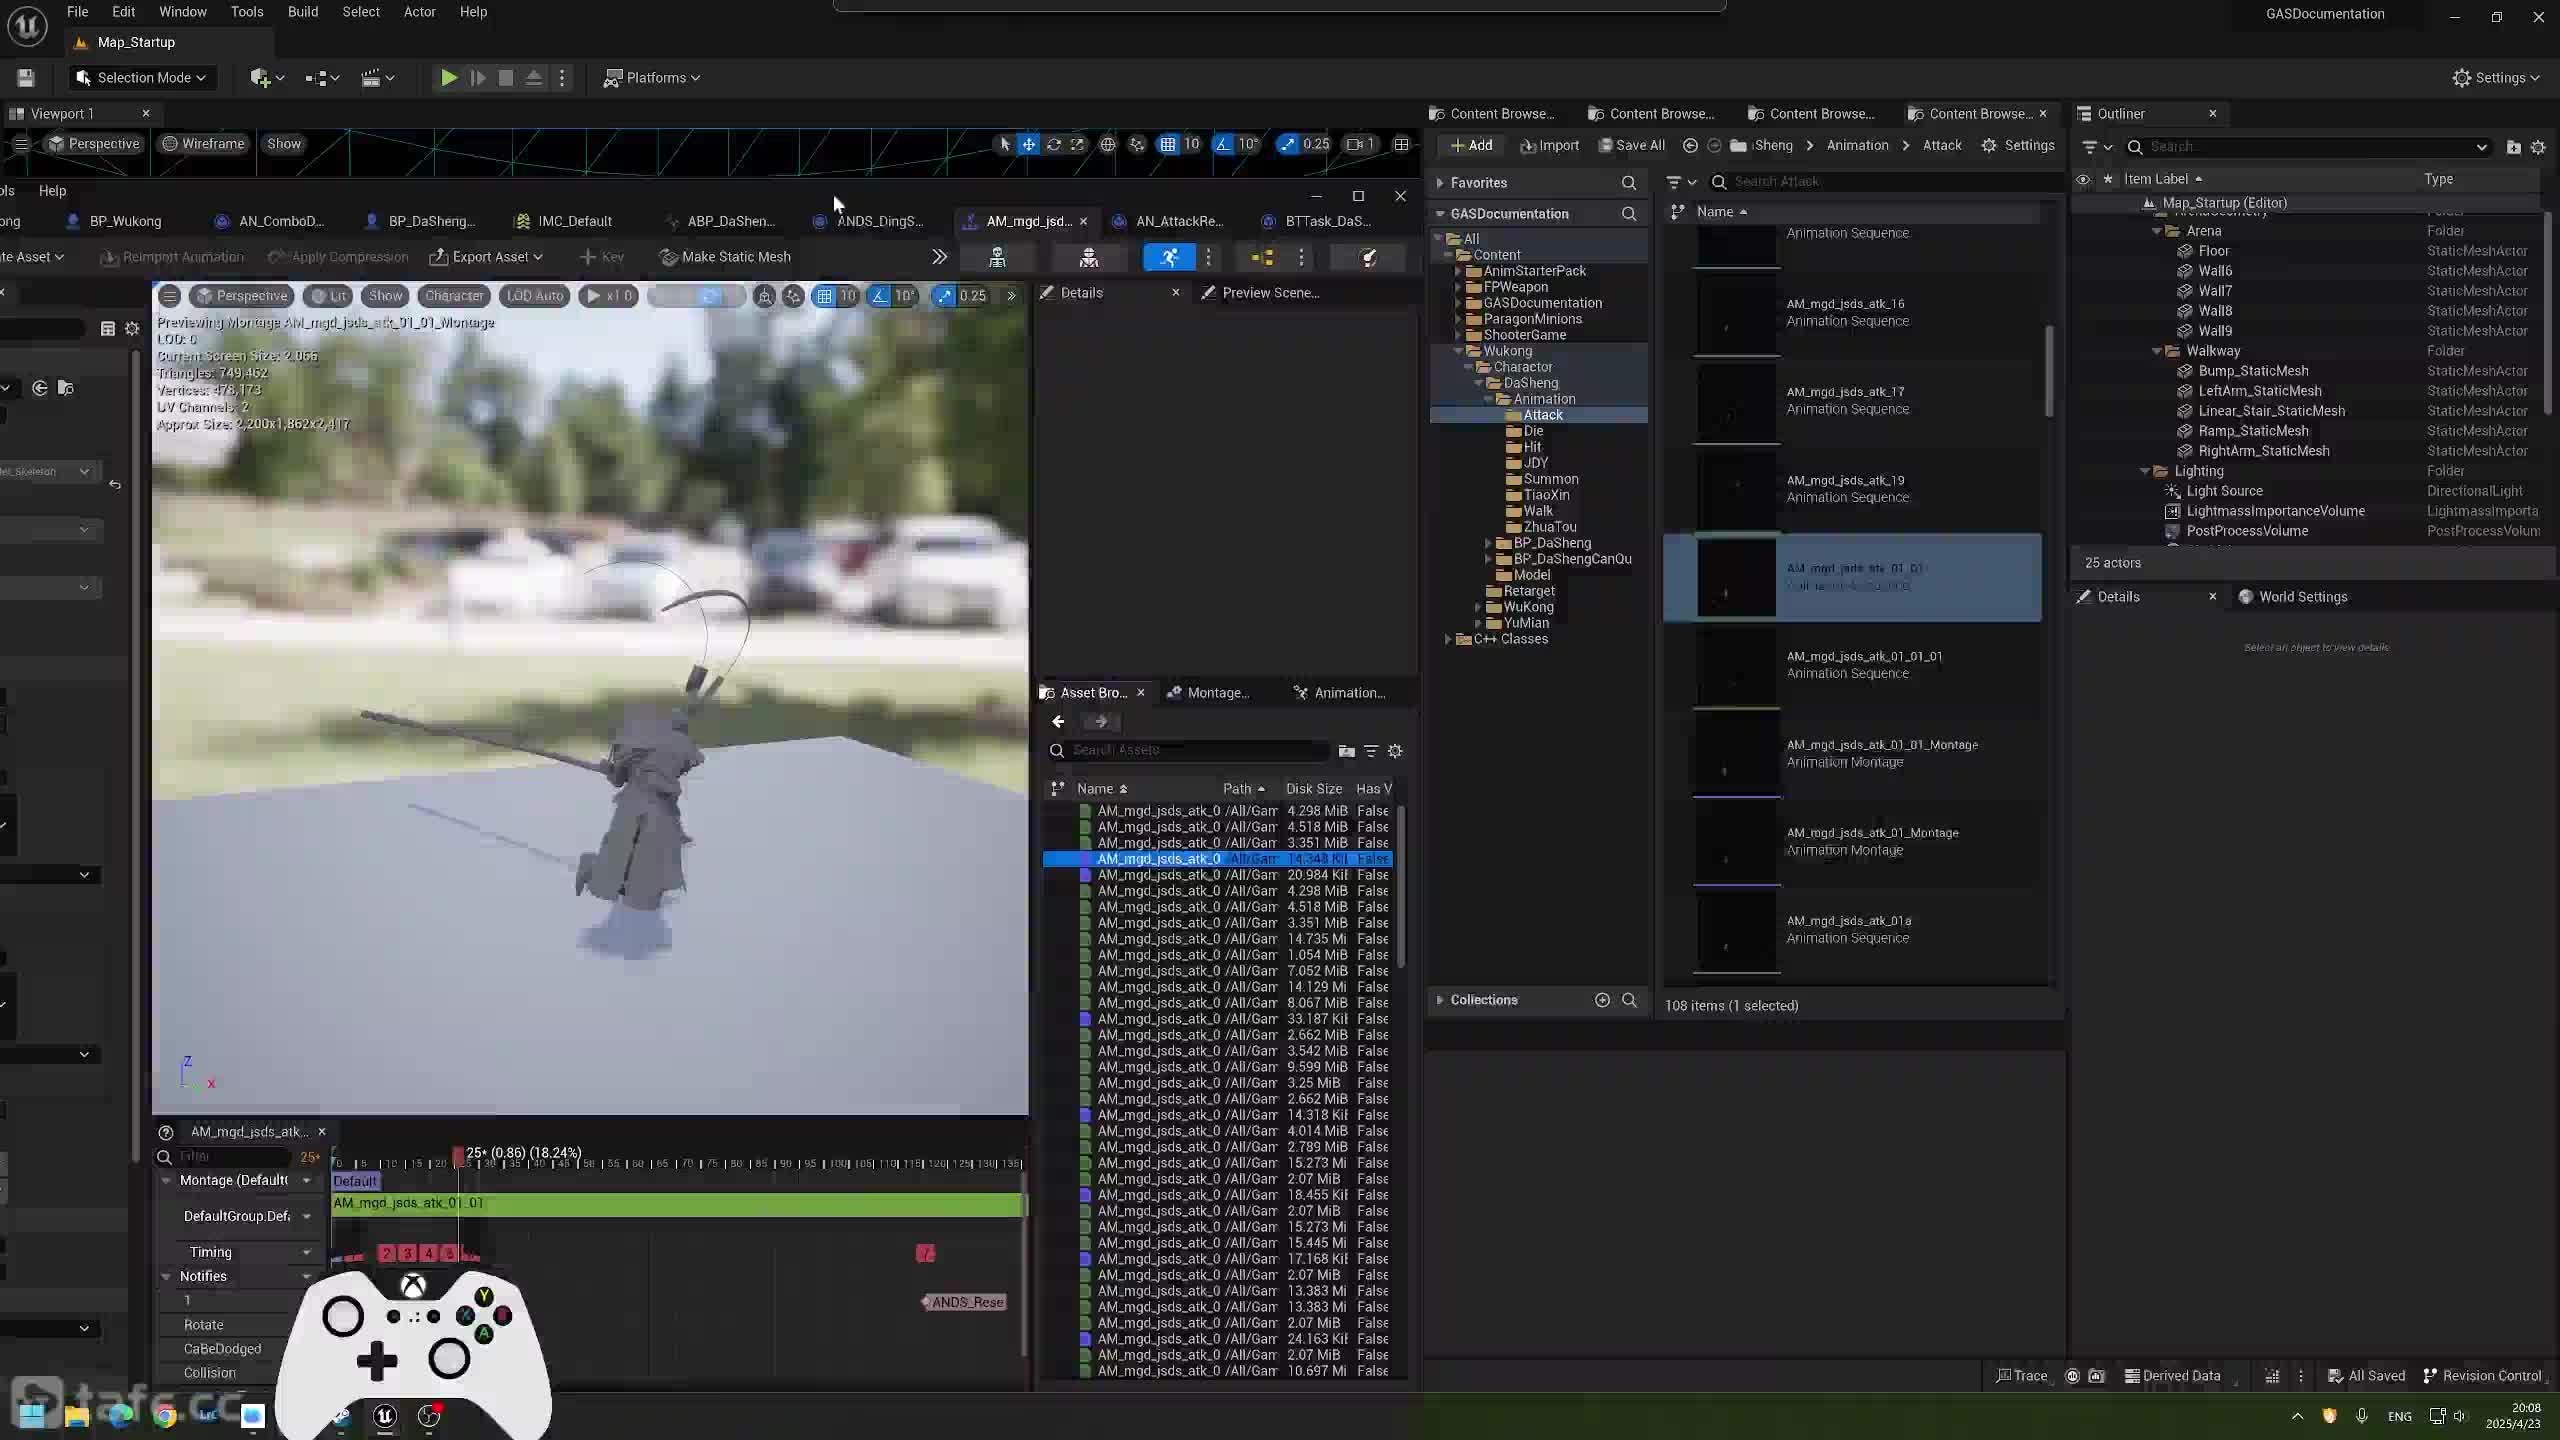Open the World Settings tab
Image resolution: width=2560 pixels, height=1440 pixels.
click(x=2293, y=597)
